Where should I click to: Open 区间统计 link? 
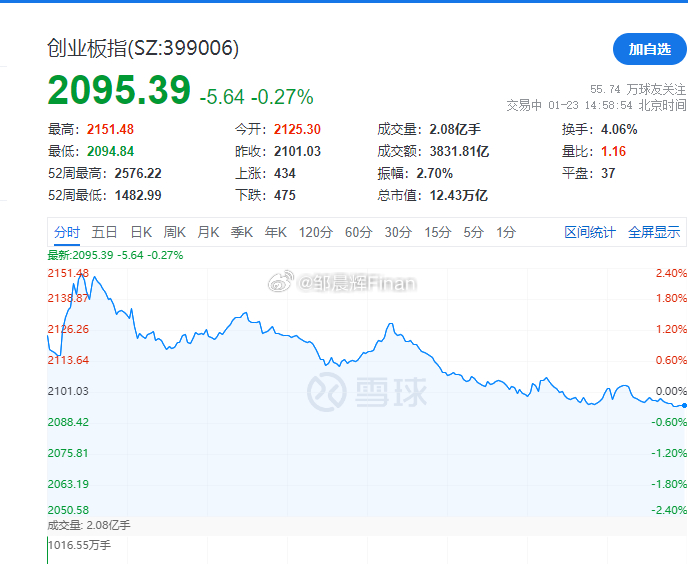[590, 232]
